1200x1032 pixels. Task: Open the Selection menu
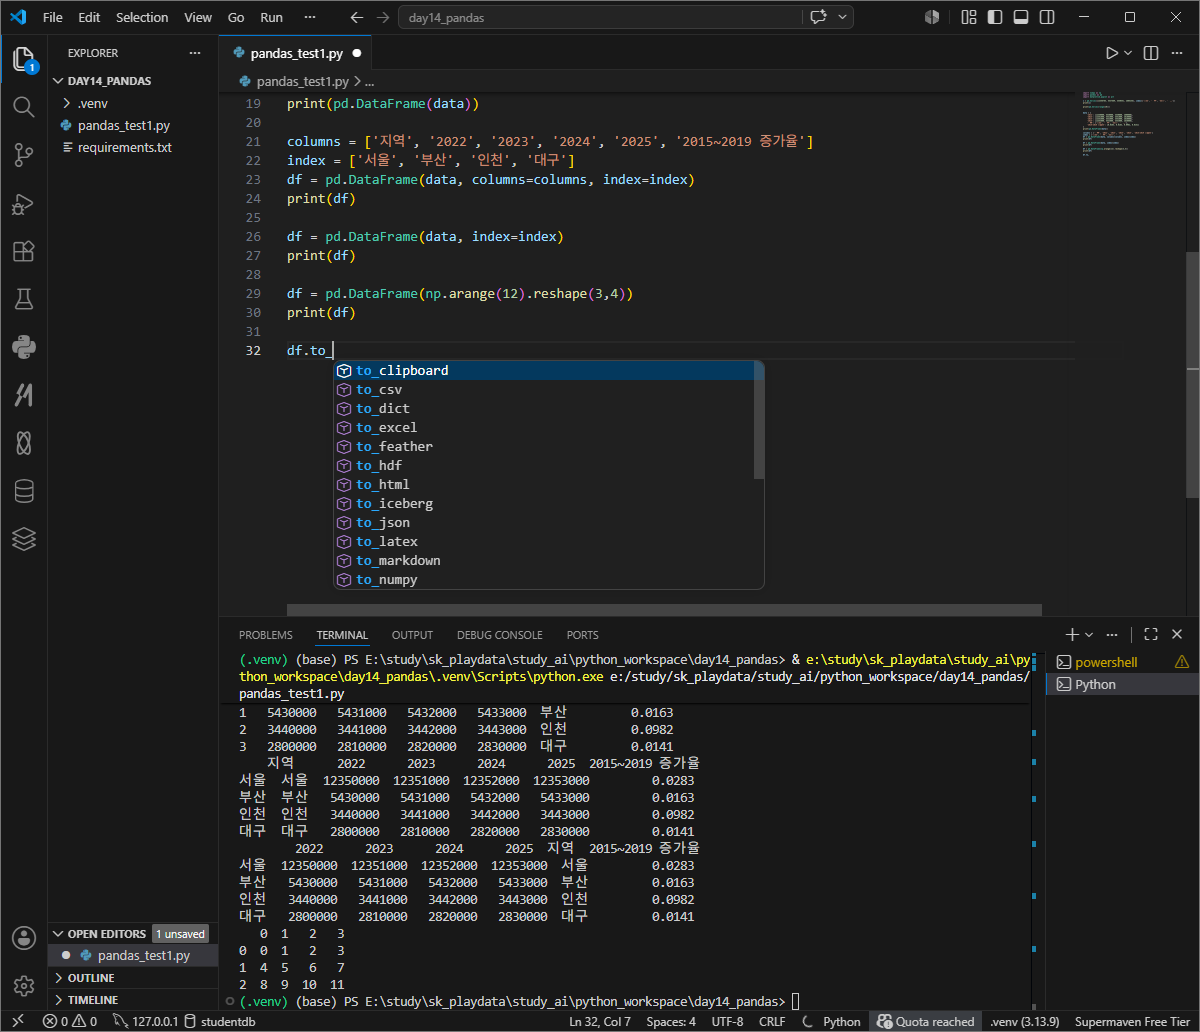coord(142,17)
